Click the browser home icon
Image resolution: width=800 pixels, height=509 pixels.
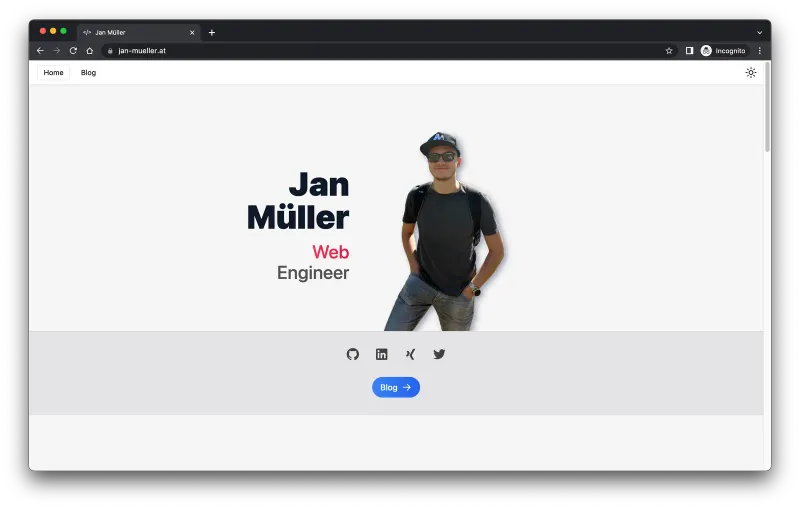89,50
